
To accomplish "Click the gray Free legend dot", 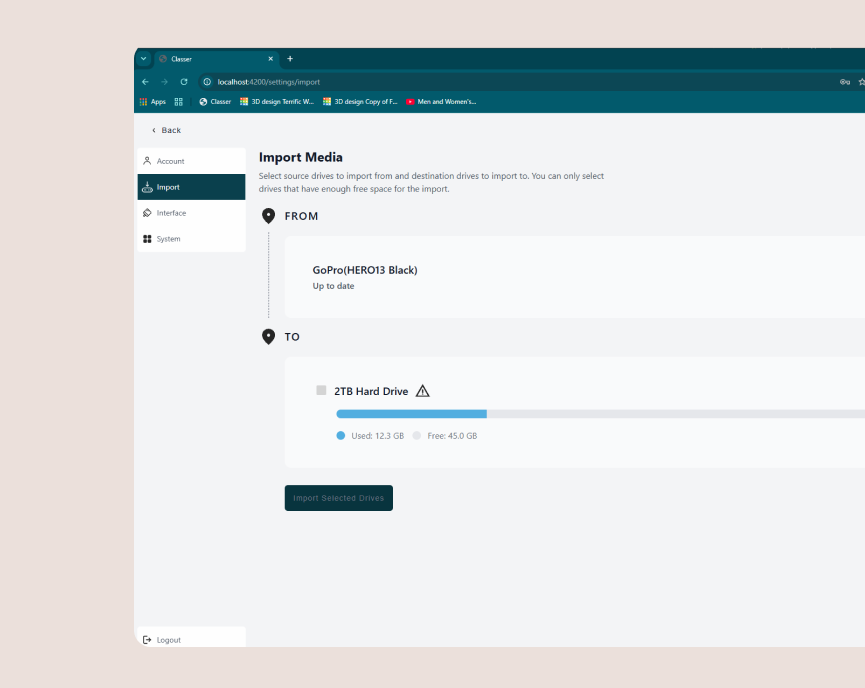I will click(x=417, y=436).
